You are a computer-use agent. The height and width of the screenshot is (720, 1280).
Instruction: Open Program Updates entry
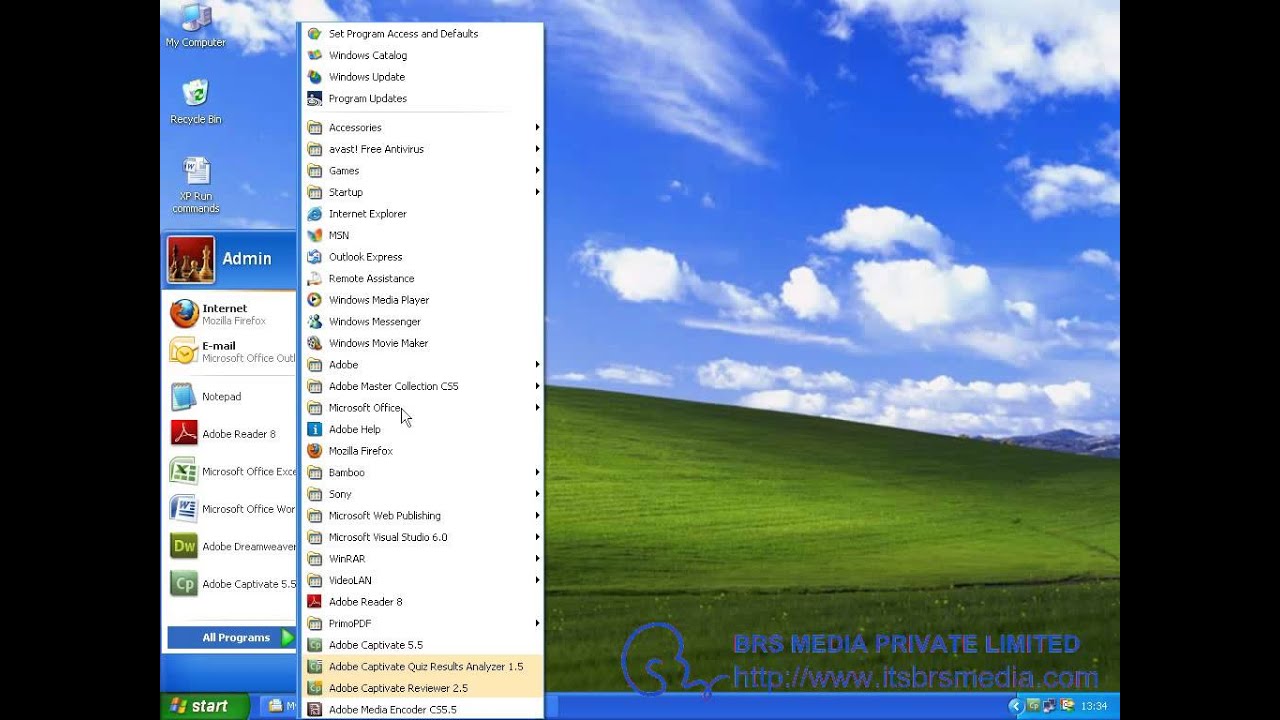click(x=422, y=98)
